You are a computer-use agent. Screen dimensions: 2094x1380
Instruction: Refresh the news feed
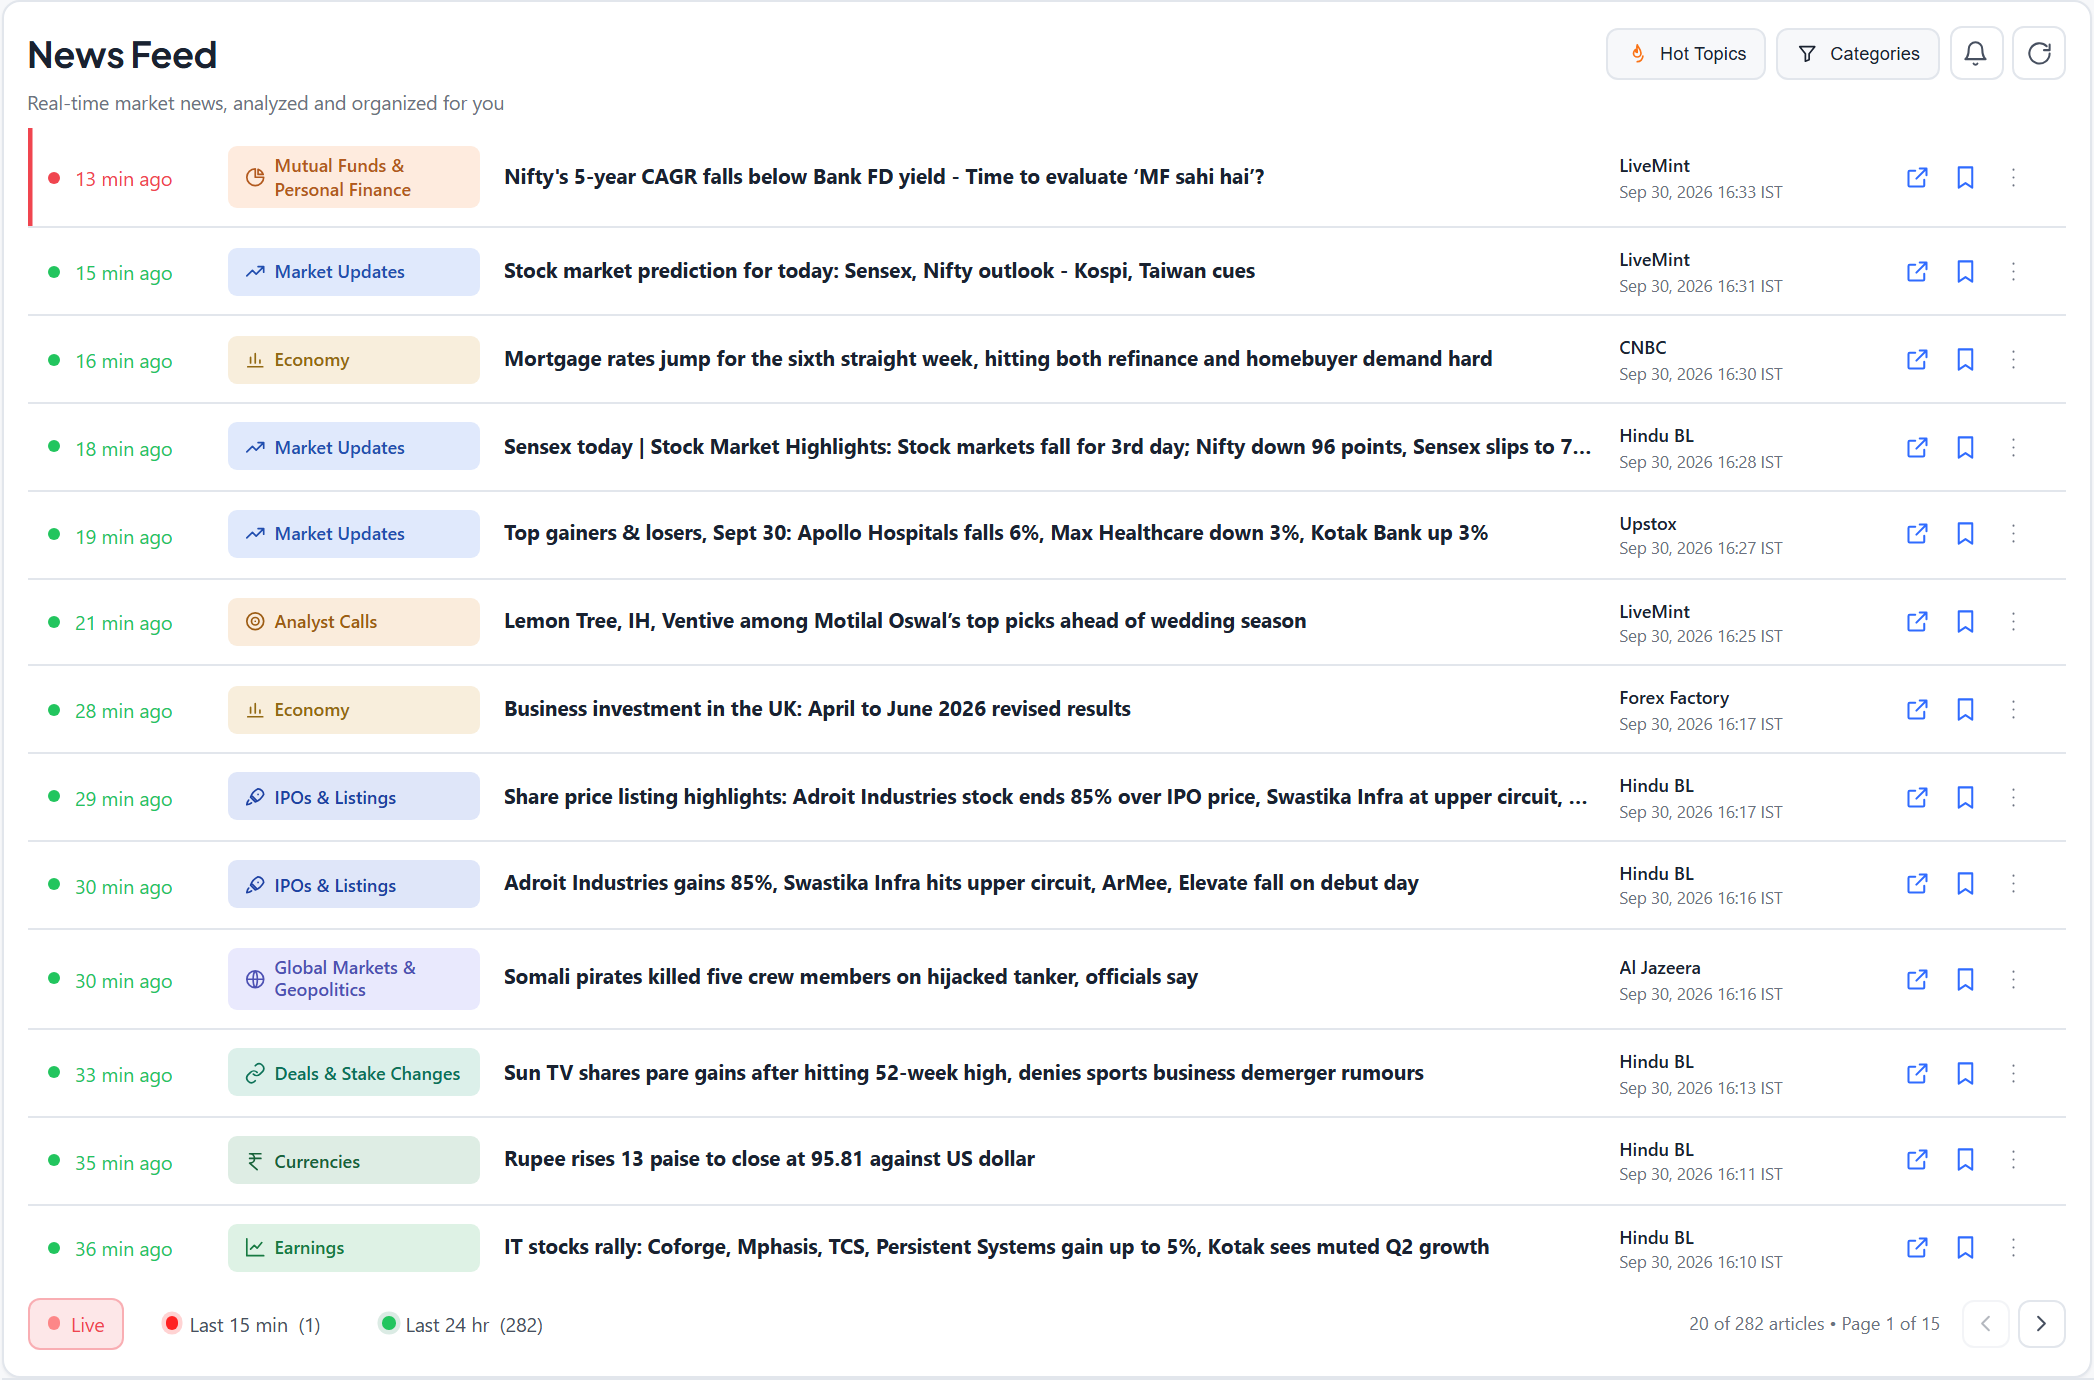tap(2039, 53)
